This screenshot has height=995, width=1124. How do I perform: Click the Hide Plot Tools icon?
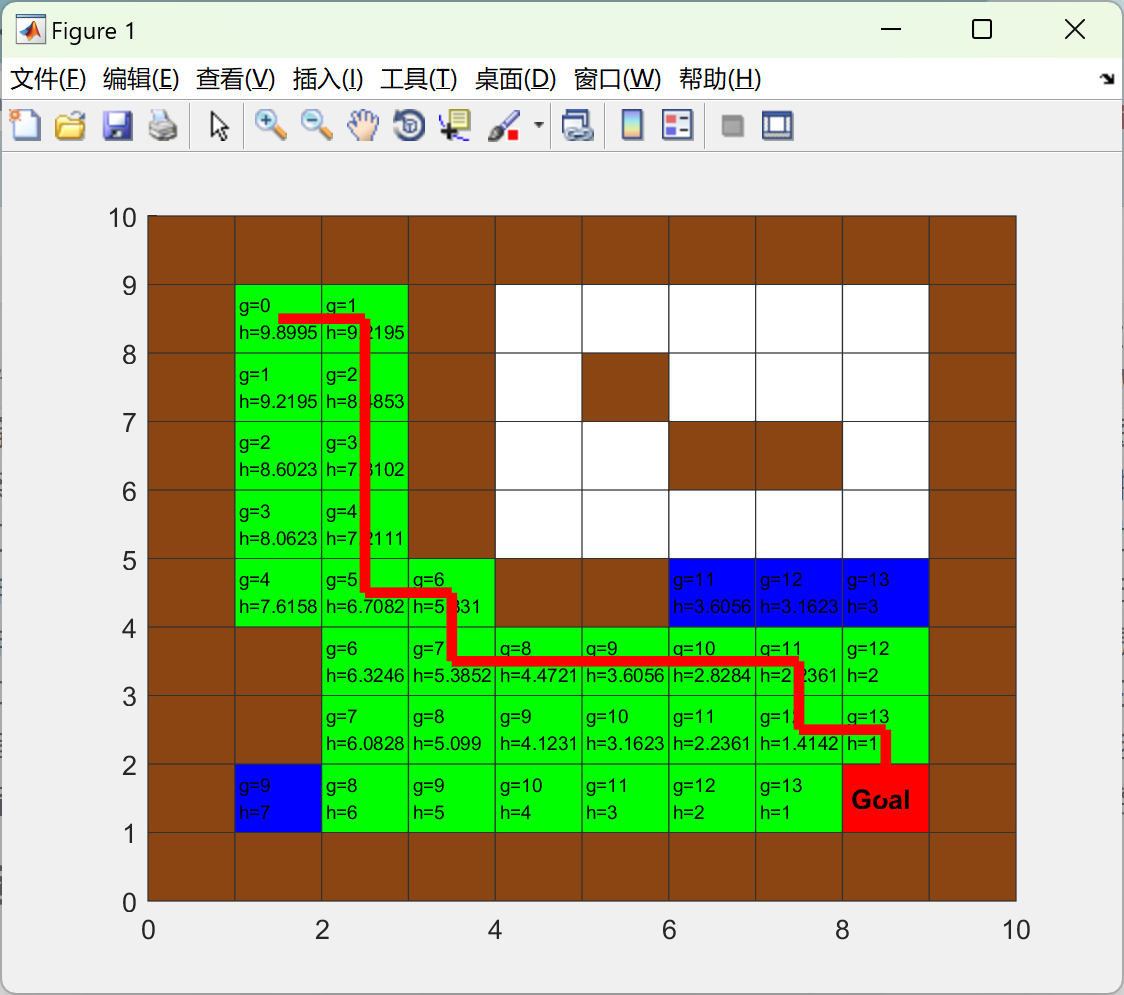(732, 126)
